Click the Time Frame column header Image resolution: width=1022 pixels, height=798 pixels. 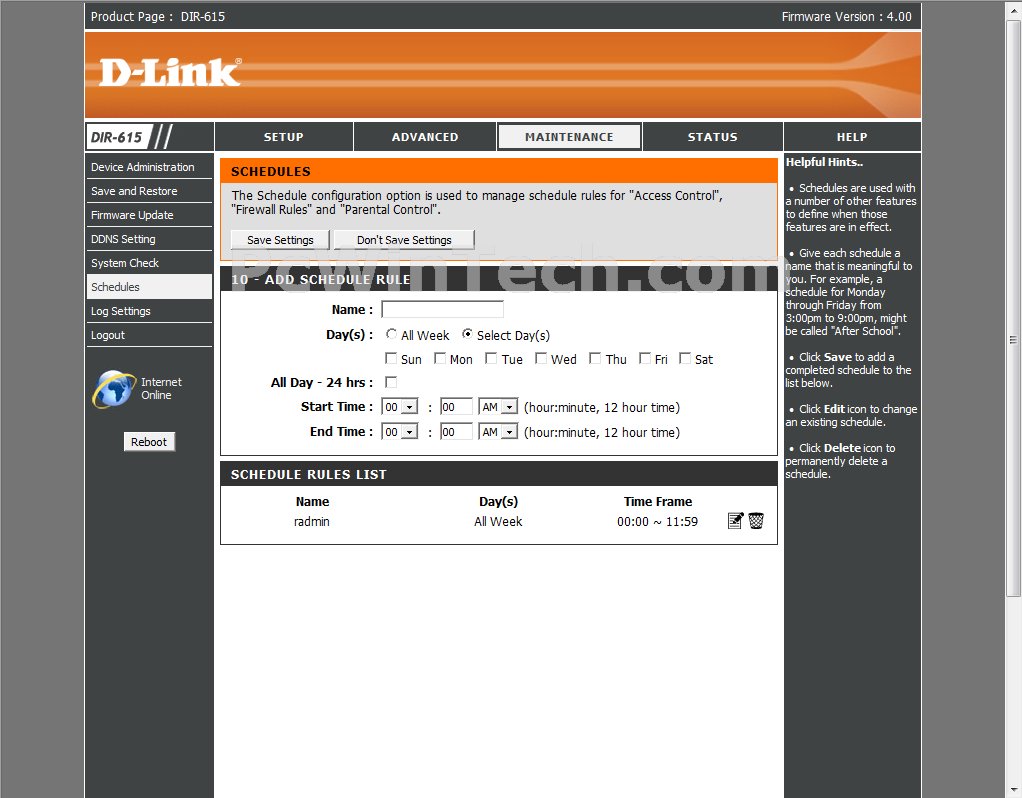coord(658,501)
